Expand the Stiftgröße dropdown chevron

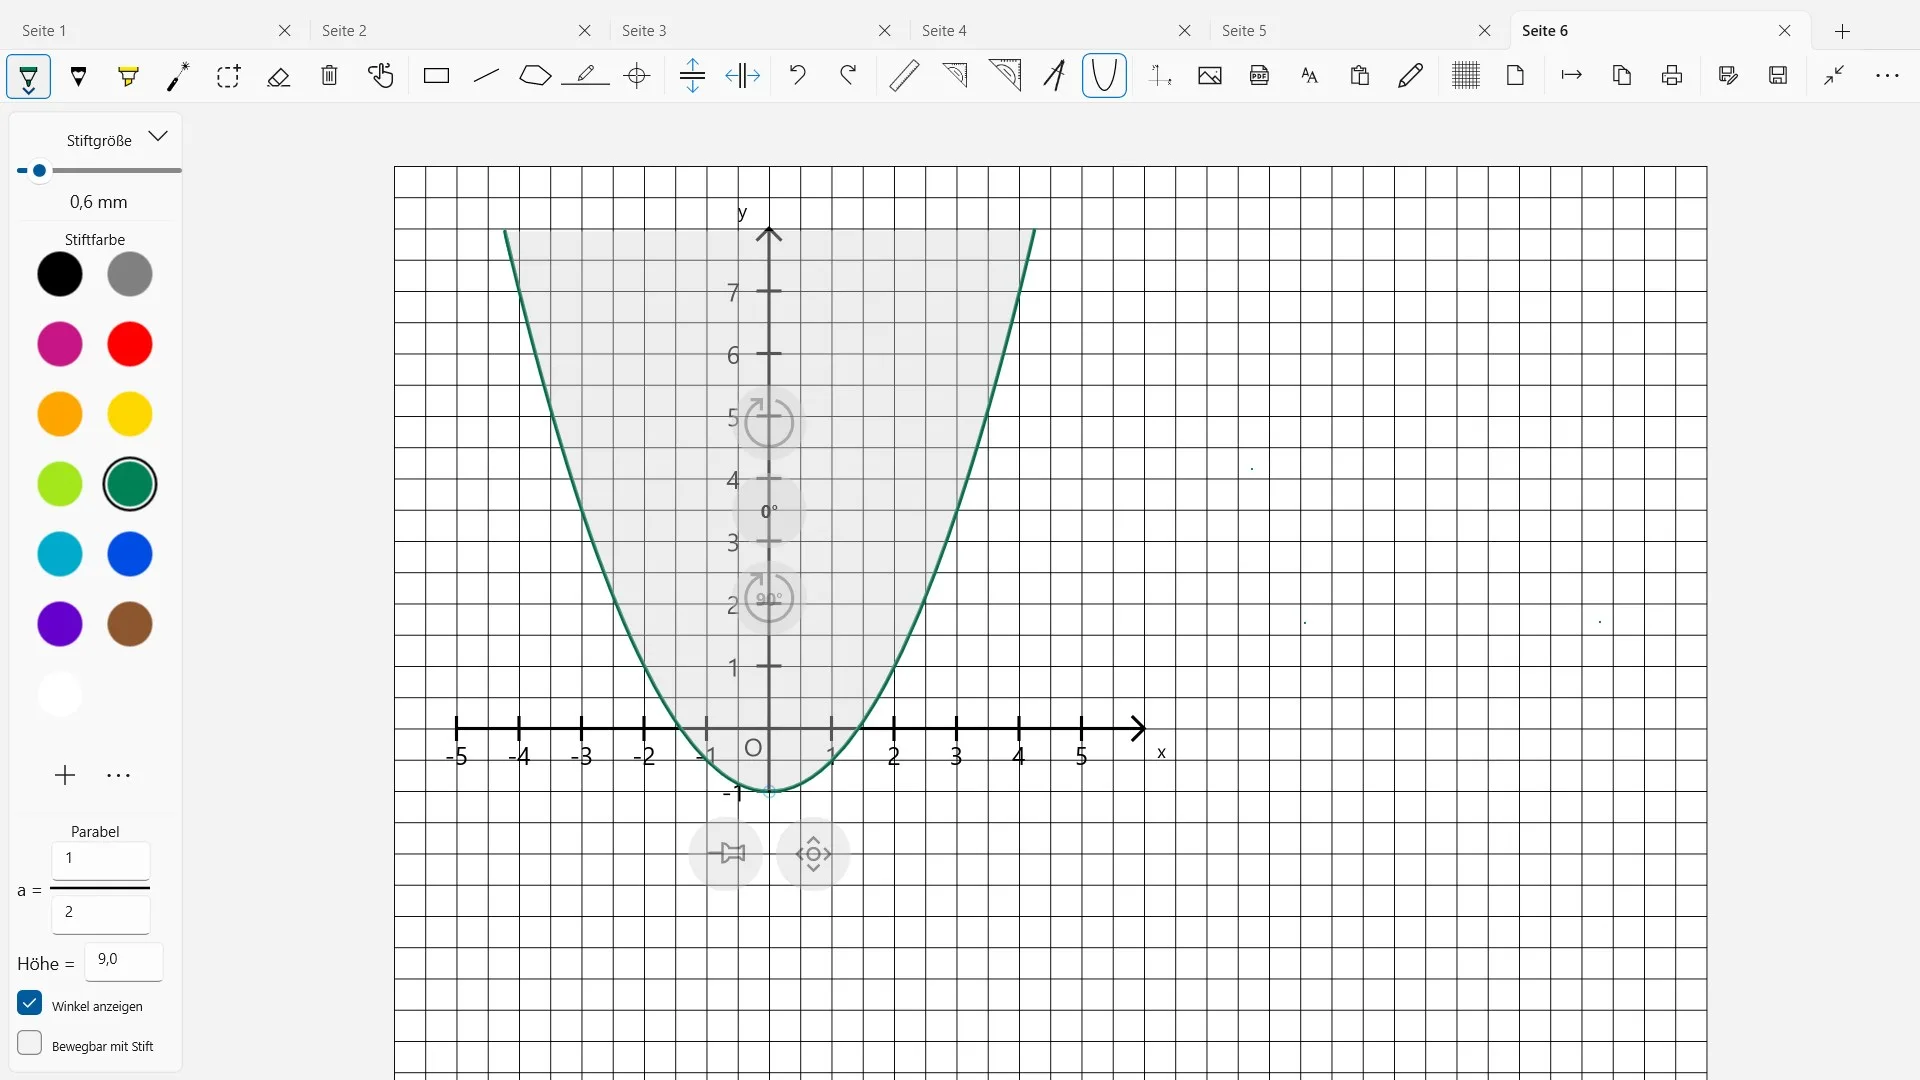coord(158,137)
